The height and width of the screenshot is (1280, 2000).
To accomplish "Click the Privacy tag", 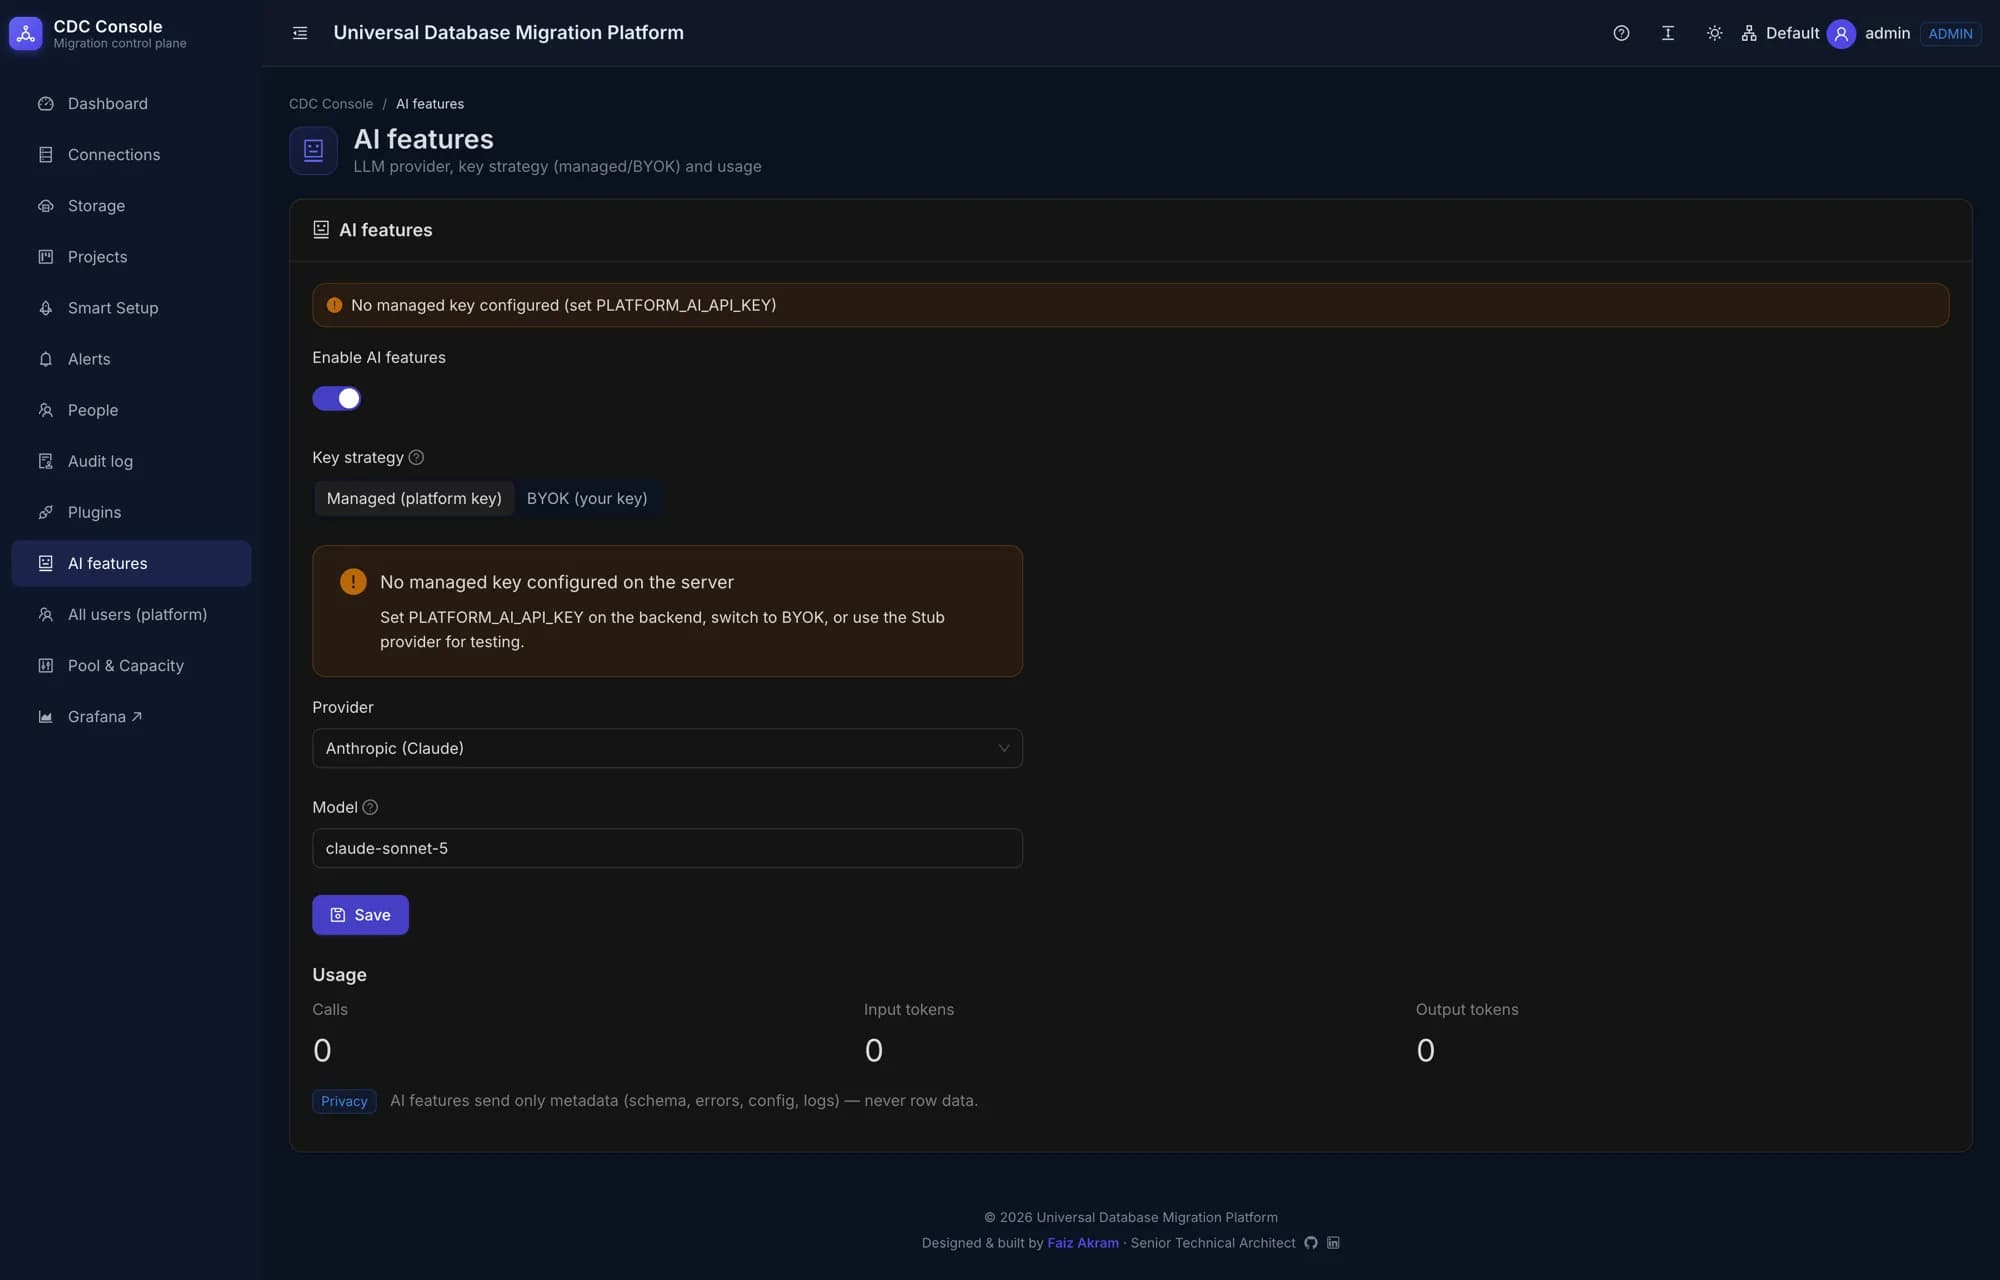I will click(344, 1101).
